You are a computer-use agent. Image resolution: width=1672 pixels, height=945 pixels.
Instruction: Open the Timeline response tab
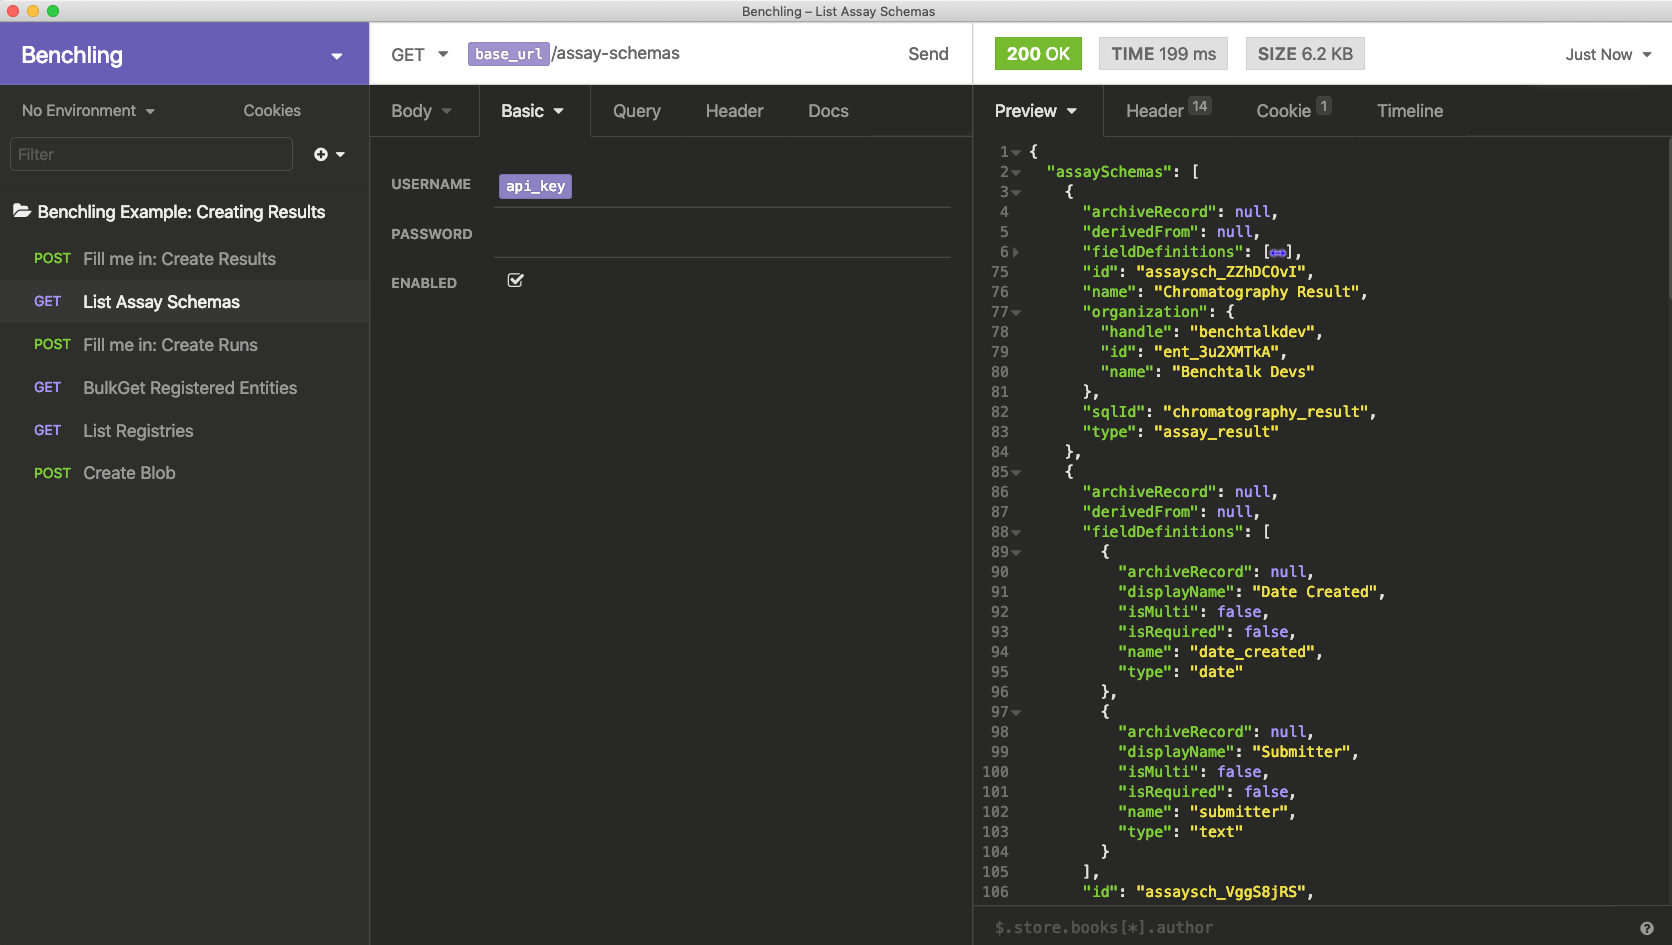coord(1409,111)
